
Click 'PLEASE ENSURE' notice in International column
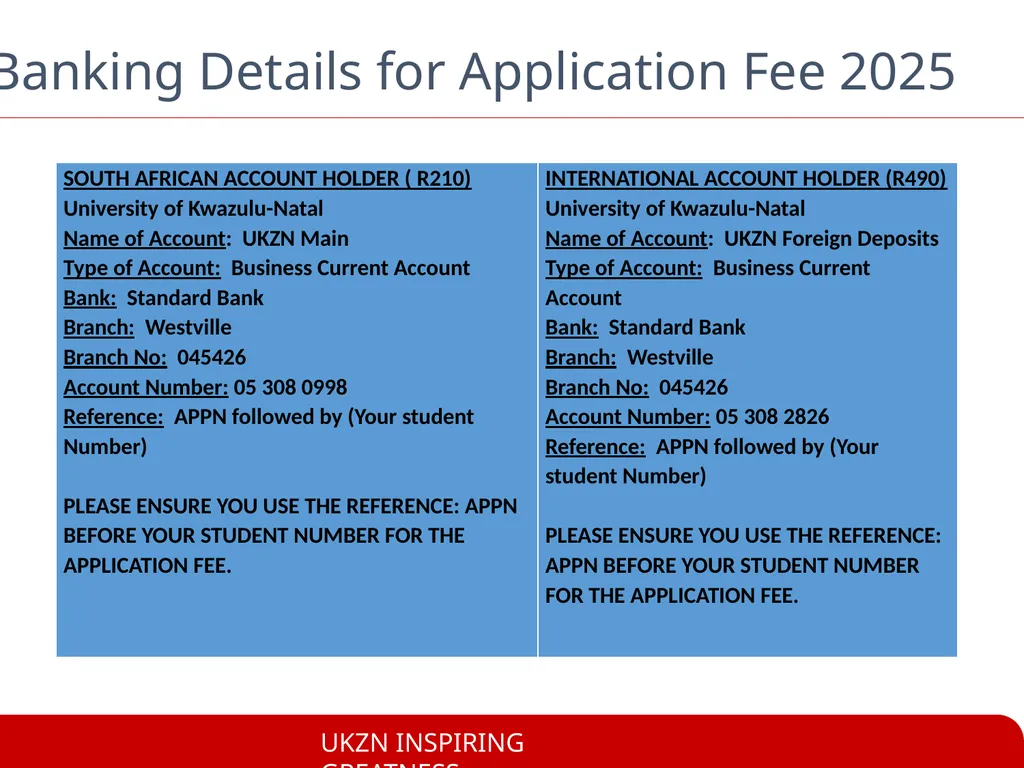pyautogui.click(x=743, y=566)
